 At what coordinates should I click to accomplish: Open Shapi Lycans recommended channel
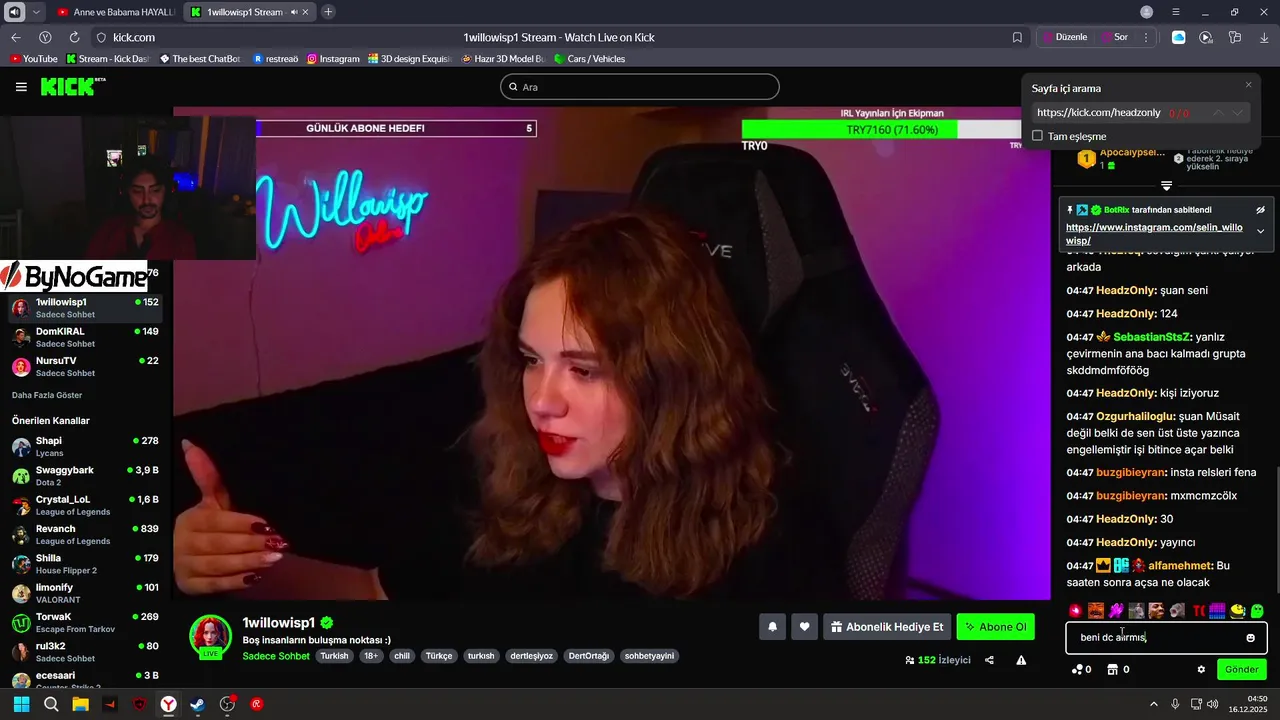(x=84, y=446)
